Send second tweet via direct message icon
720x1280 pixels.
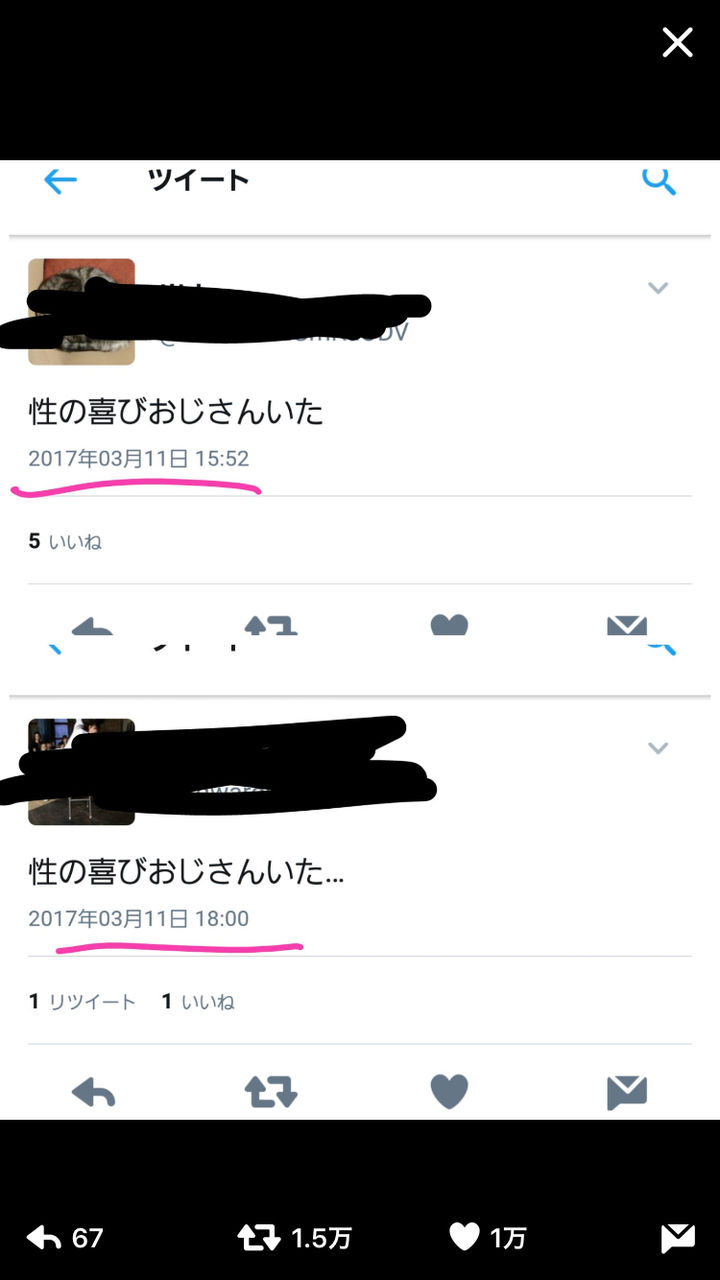click(627, 1093)
